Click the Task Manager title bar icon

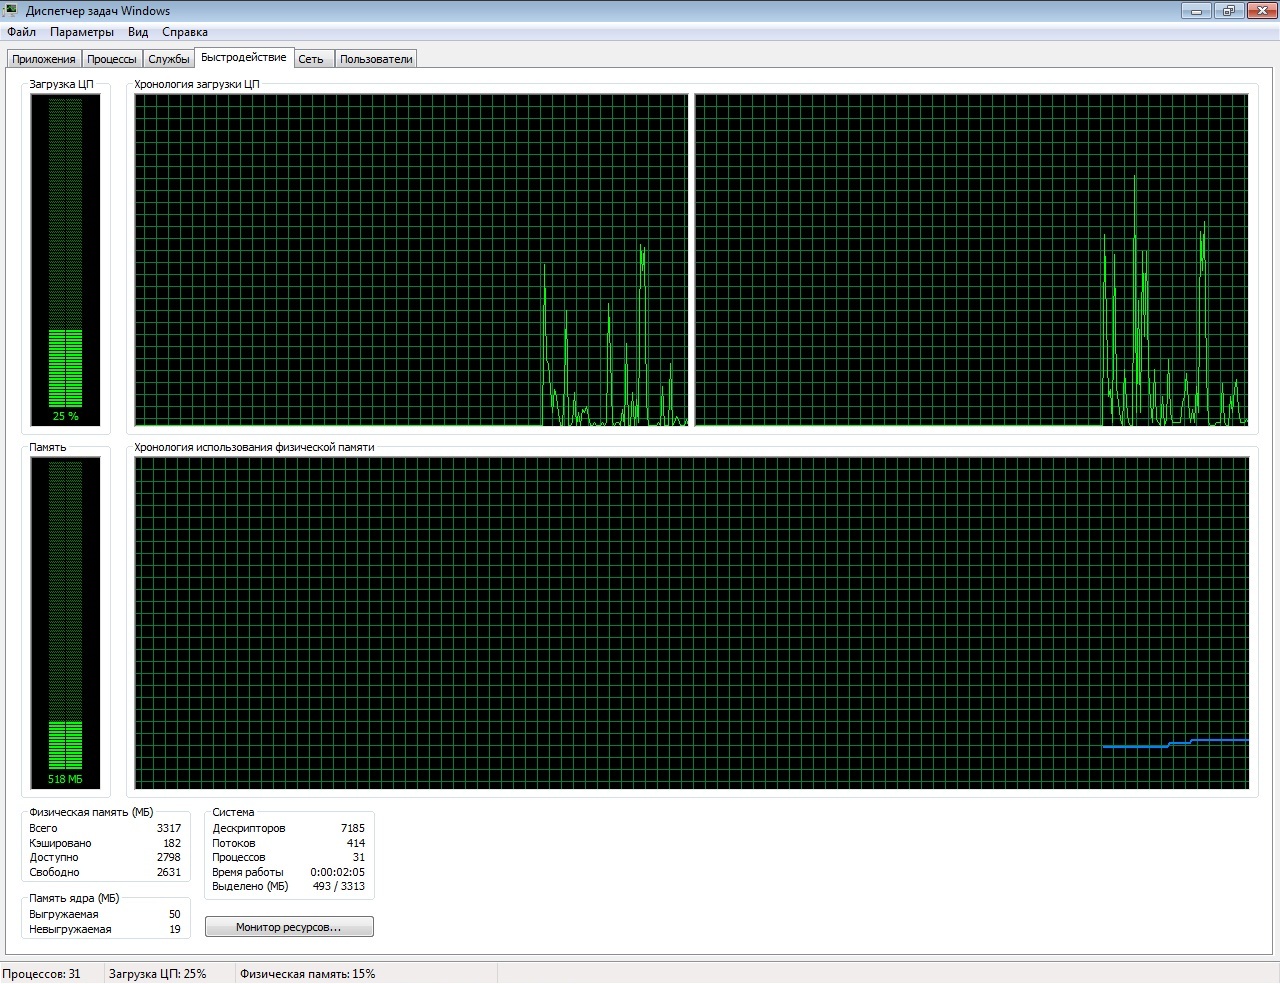pyautogui.click(x=11, y=11)
